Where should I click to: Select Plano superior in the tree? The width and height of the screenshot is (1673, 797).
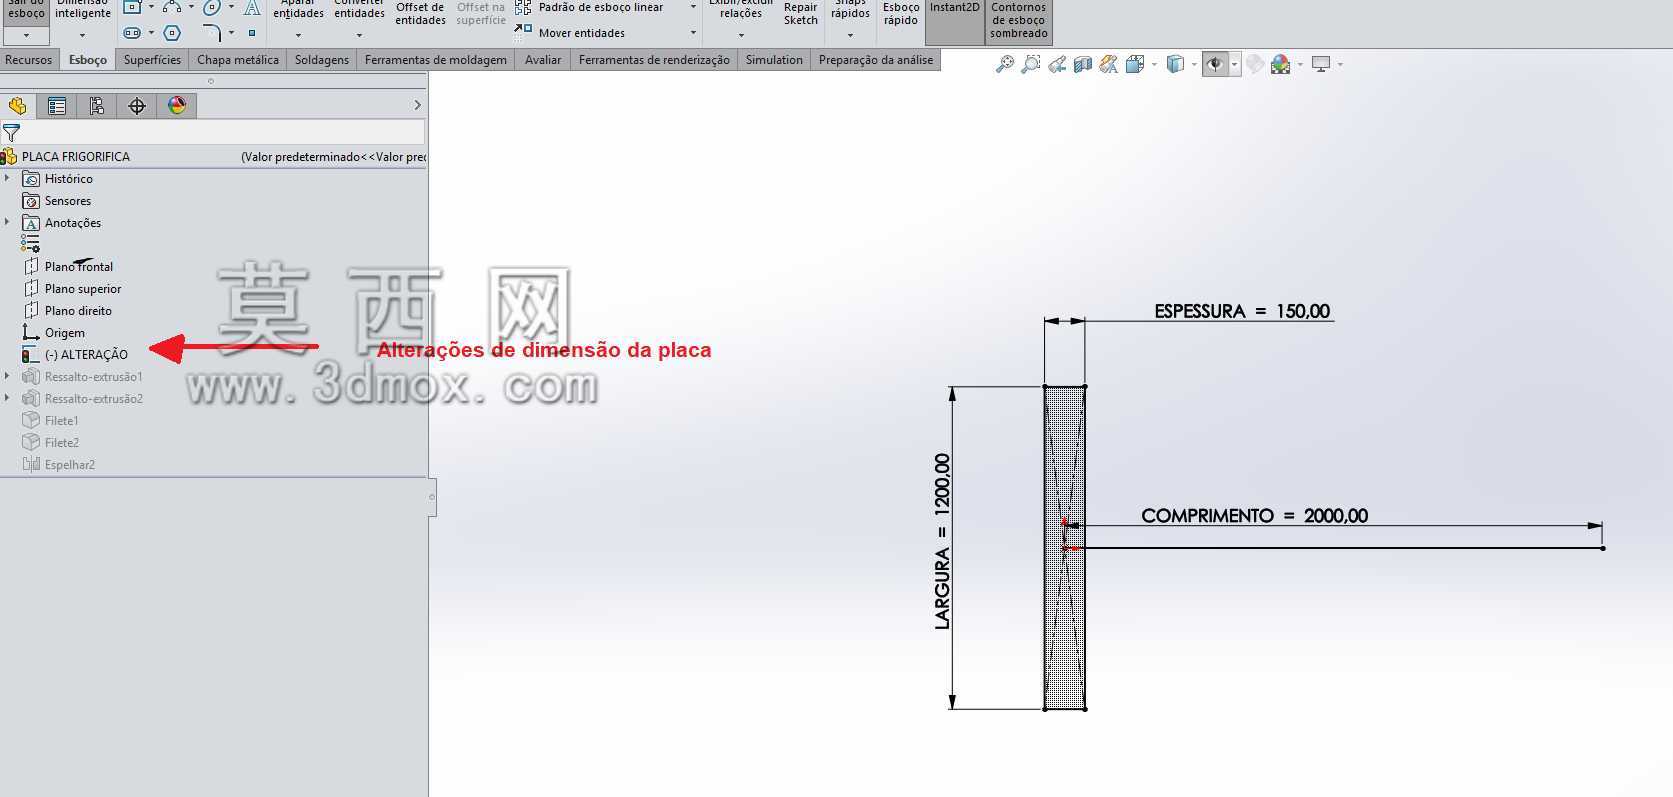(x=72, y=288)
